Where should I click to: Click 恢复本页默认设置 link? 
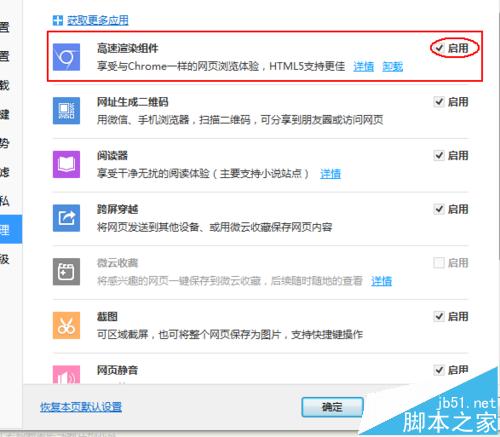[x=81, y=407]
